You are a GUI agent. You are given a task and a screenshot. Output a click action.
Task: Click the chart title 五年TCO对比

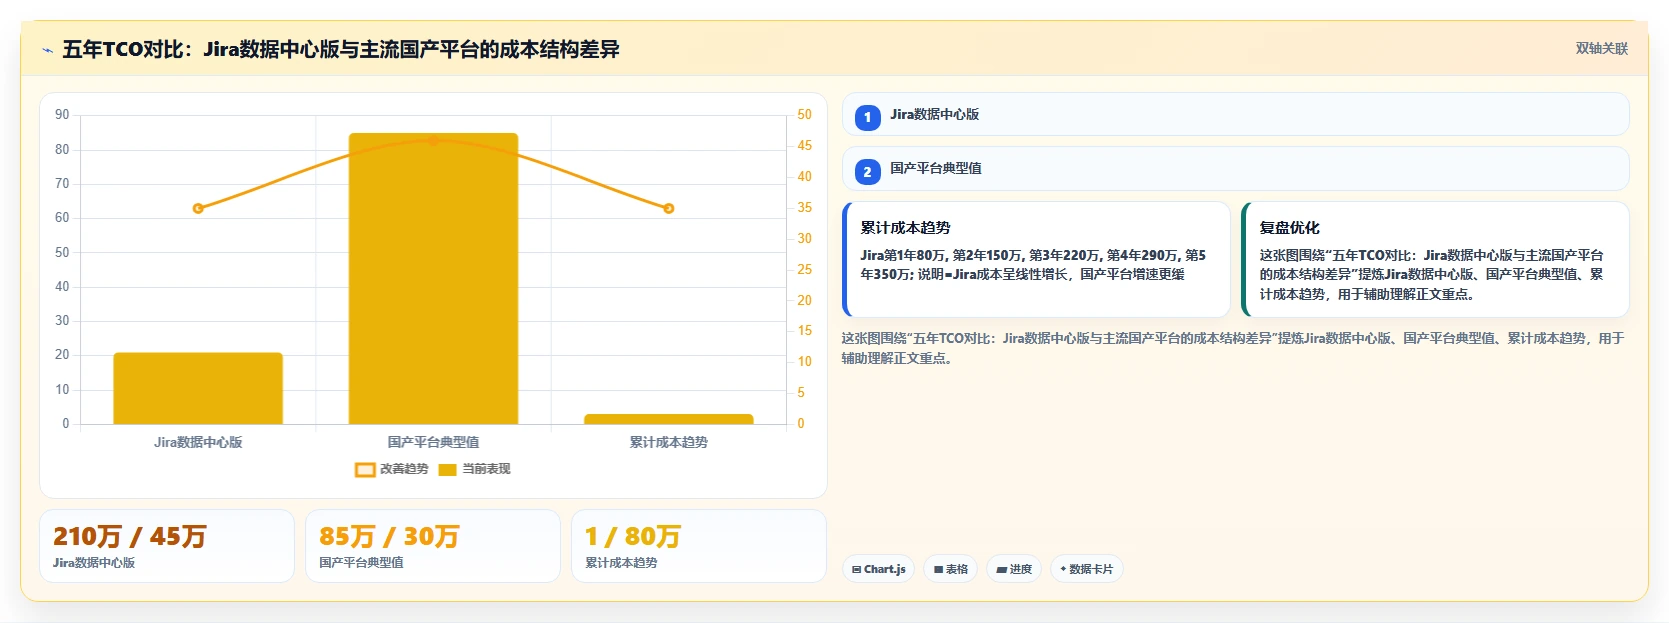click(x=341, y=49)
